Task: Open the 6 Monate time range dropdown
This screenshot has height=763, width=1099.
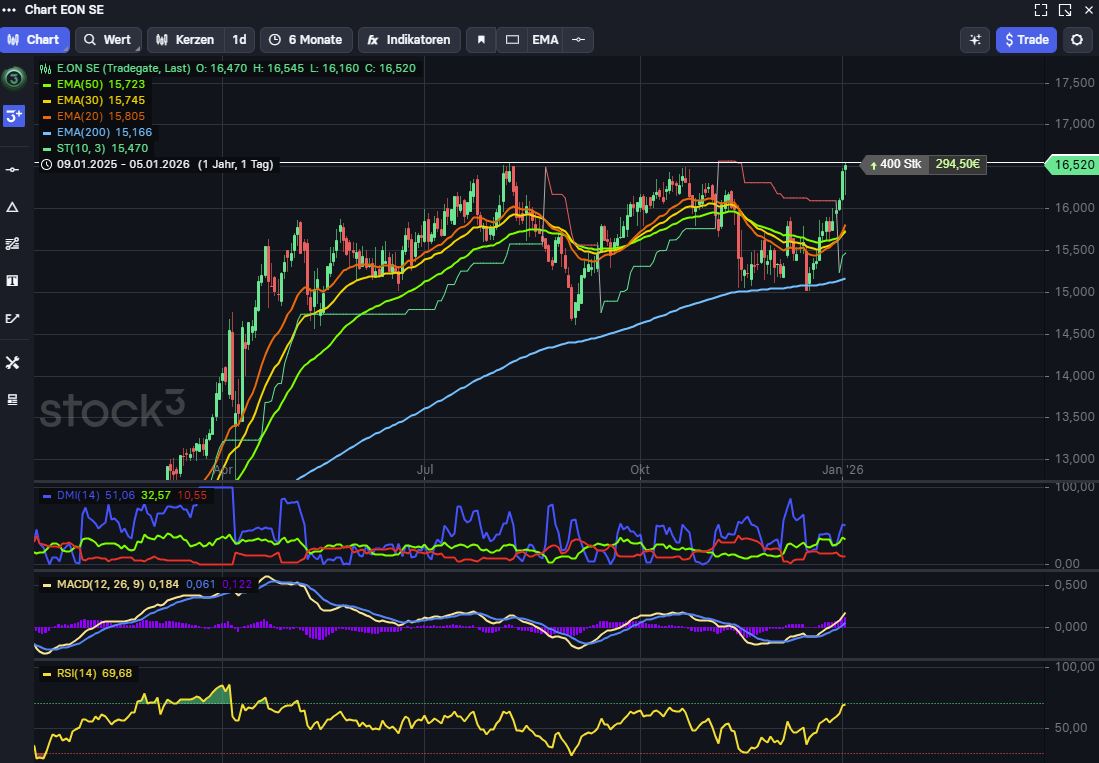Action: click(306, 40)
